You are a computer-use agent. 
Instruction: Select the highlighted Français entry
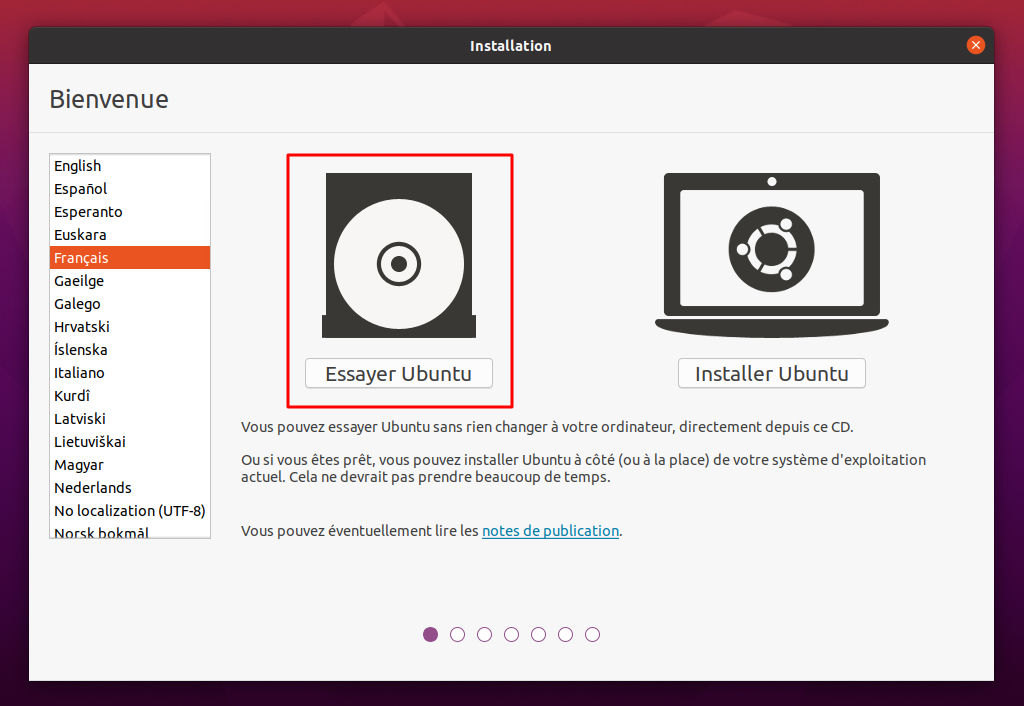click(x=130, y=257)
